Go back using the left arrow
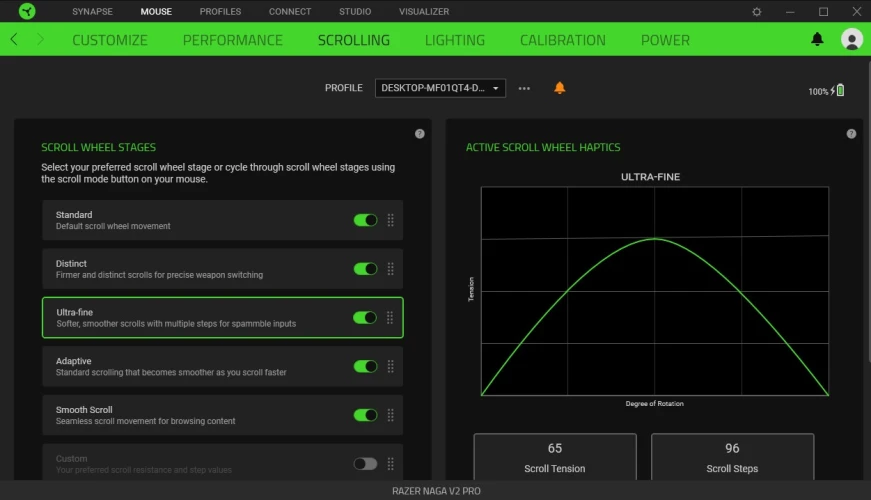 click(14, 40)
